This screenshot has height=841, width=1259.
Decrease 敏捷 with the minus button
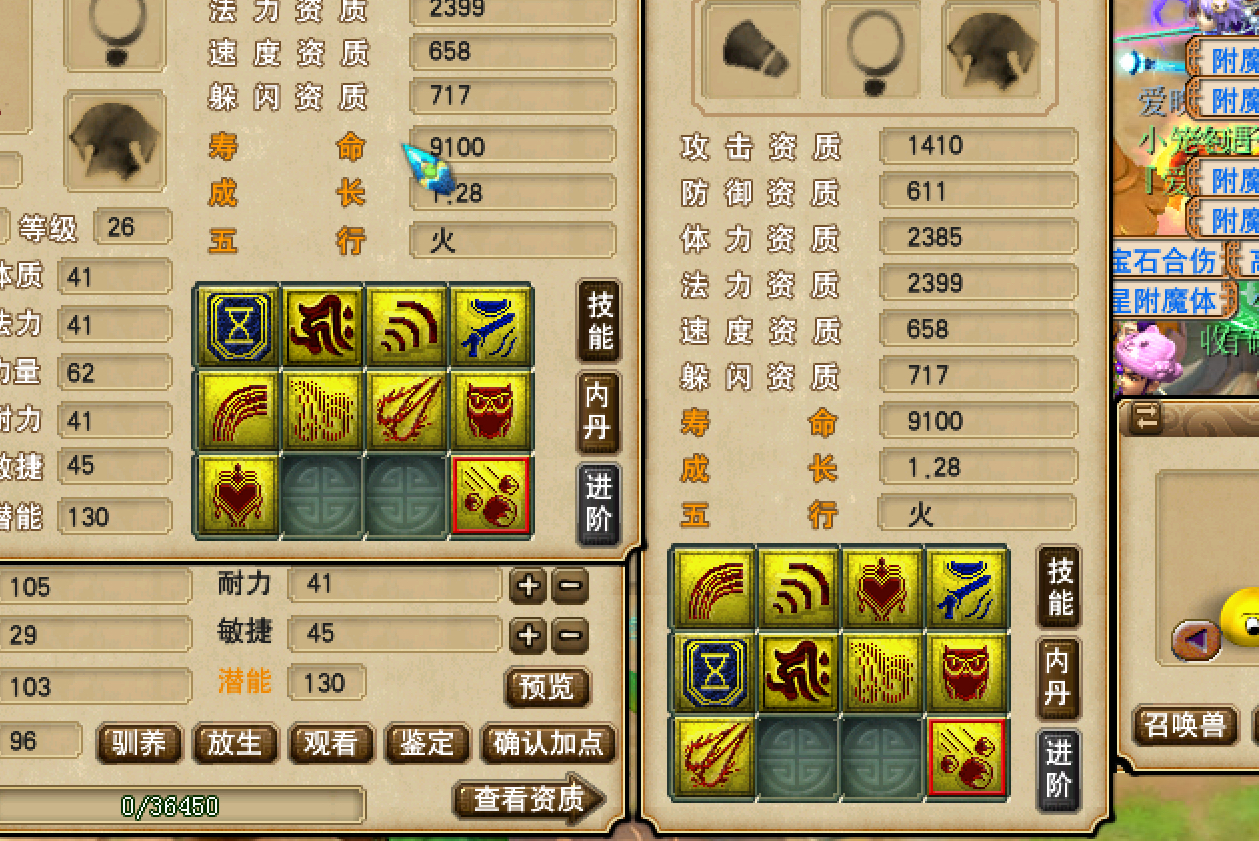tap(569, 635)
